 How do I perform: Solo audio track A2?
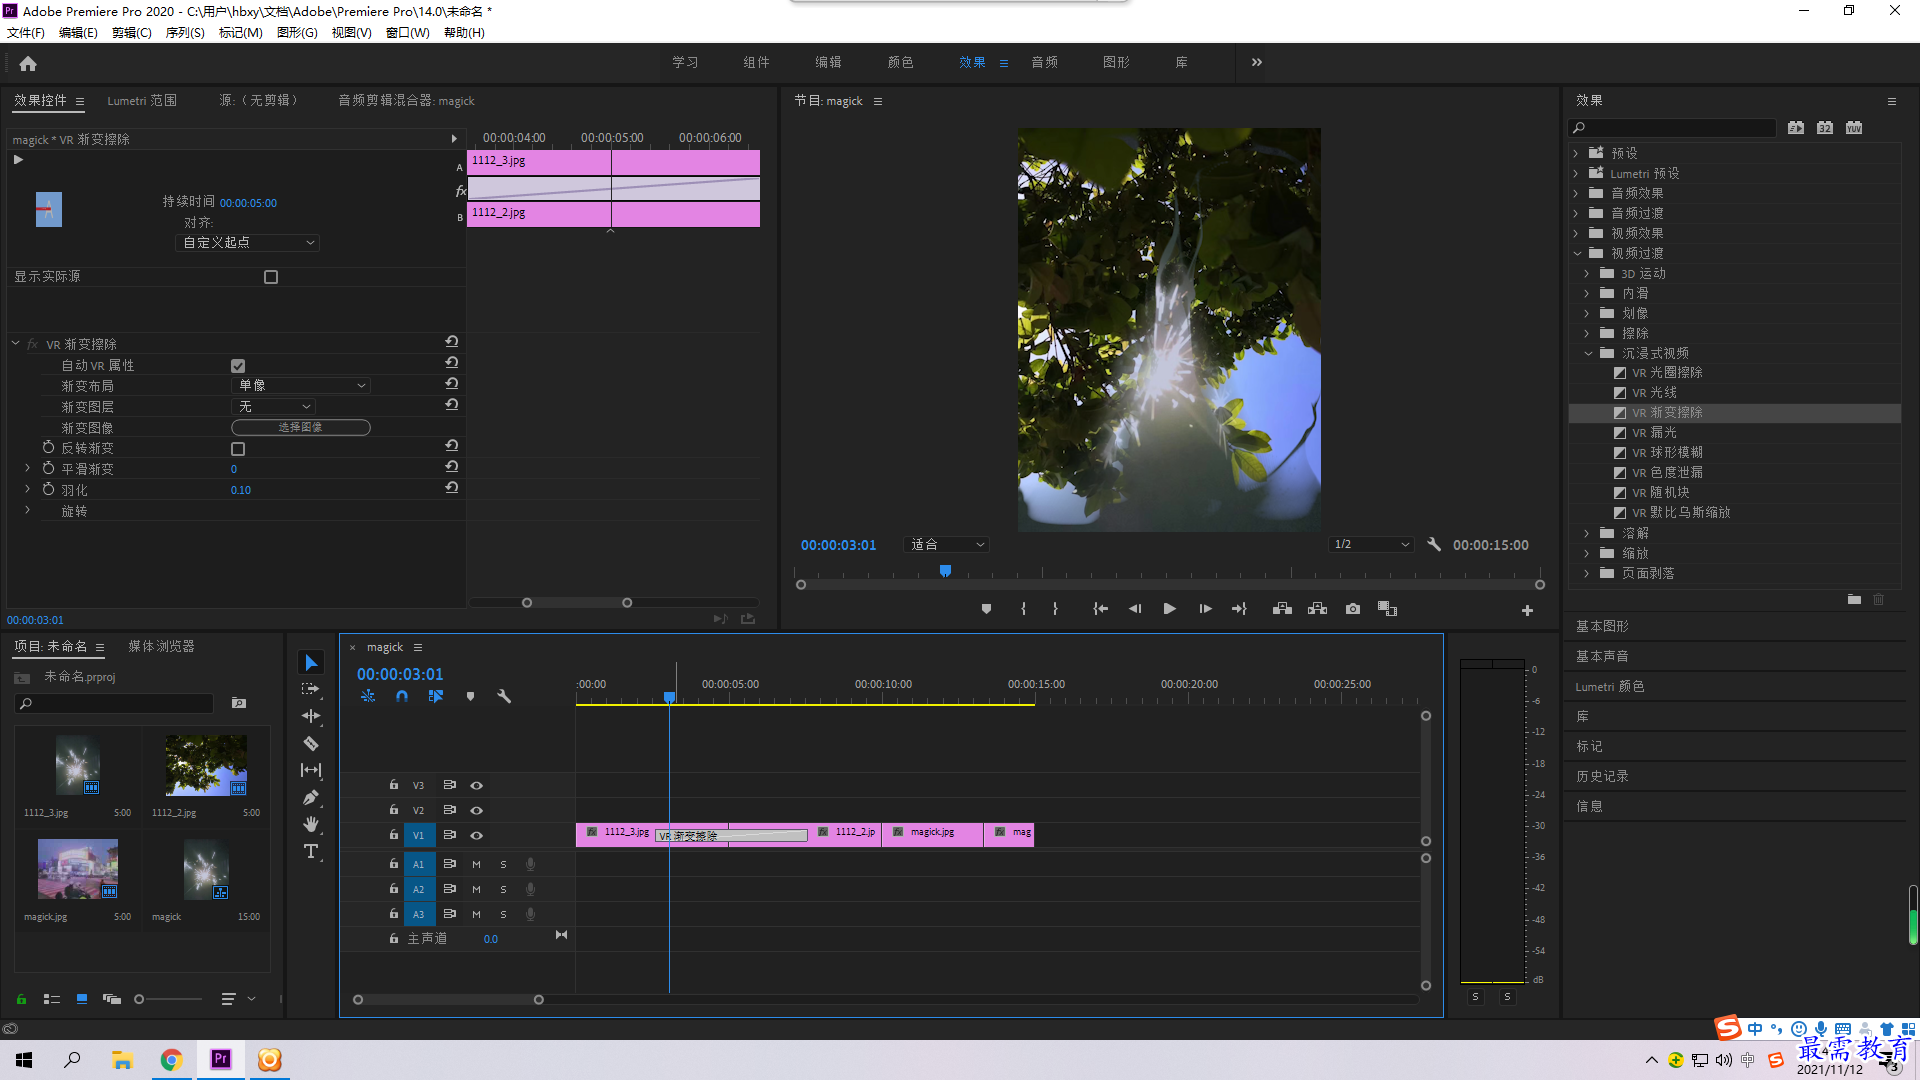tap(503, 889)
